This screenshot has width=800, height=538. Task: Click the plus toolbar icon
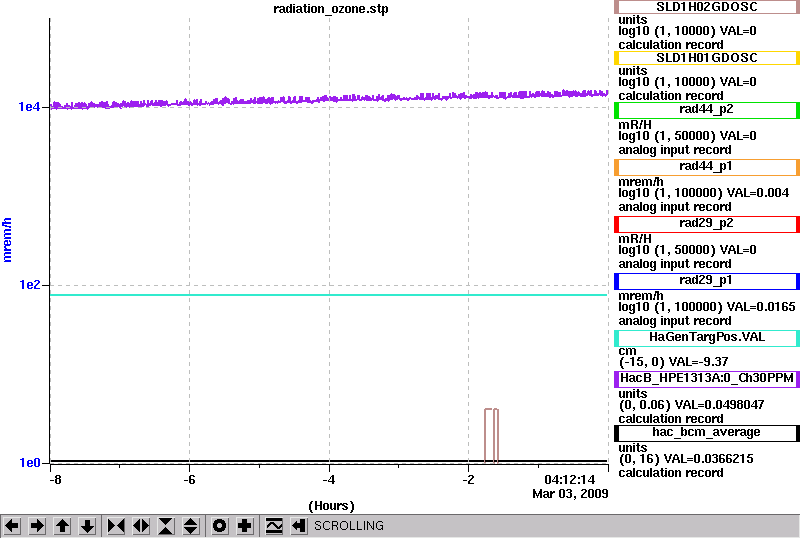point(245,526)
